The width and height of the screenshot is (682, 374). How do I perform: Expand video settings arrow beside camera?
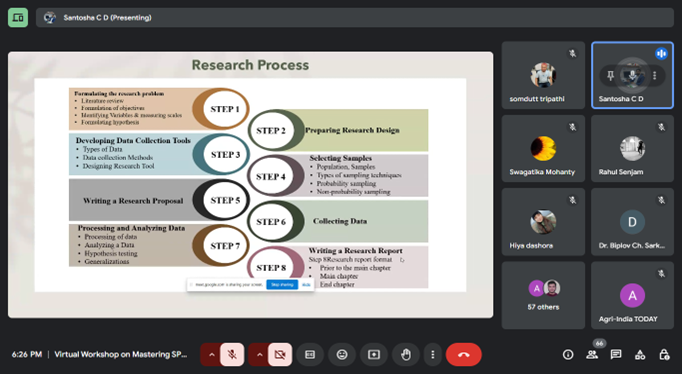point(259,355)
